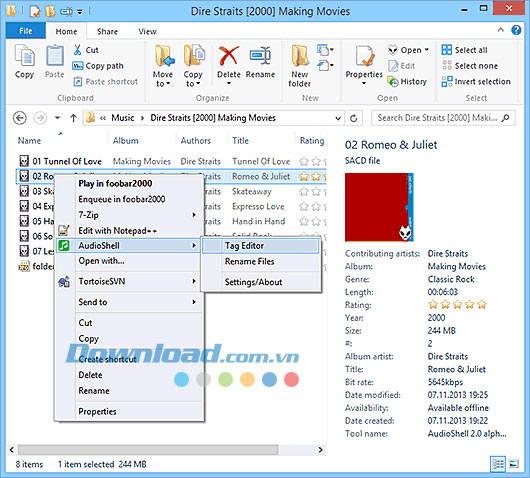Select the 01 Tunnel Of Love file

(67, 161)
